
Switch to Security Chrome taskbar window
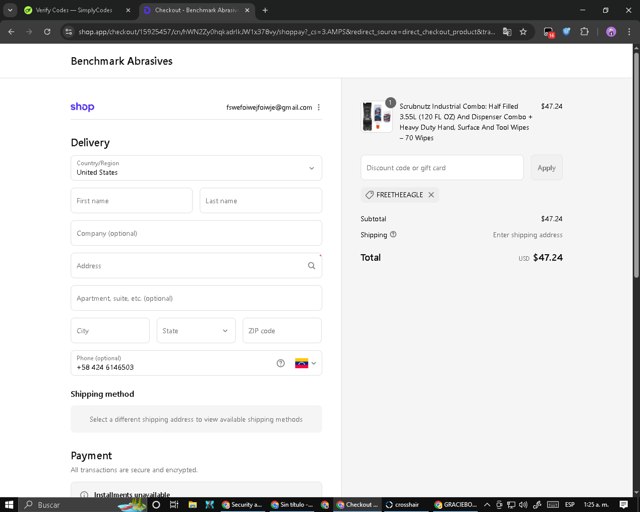242,505
